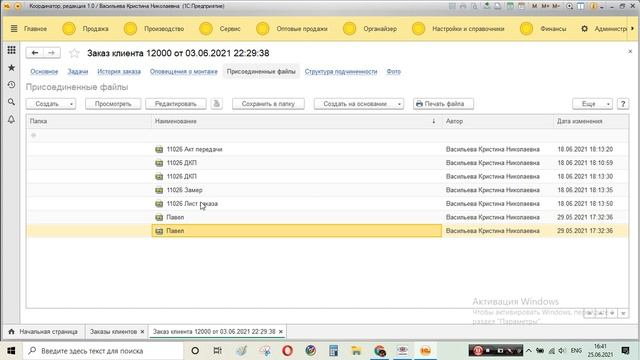Show hidden tray icons with the chevron
The width and height of the screenshot is (640, 360).
pos(529,351)
